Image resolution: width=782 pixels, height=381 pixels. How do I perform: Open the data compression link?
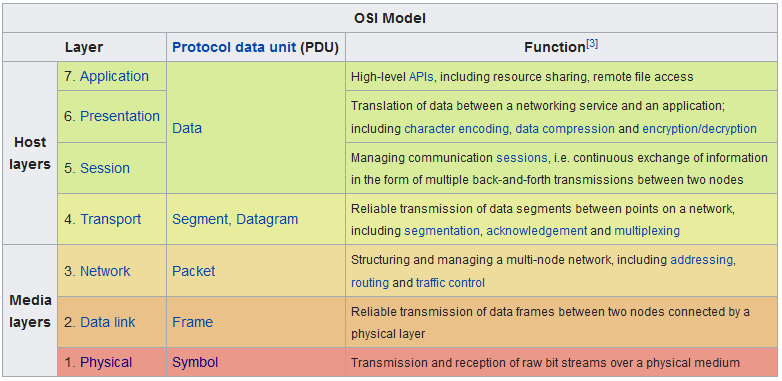(x=565, y=129)
